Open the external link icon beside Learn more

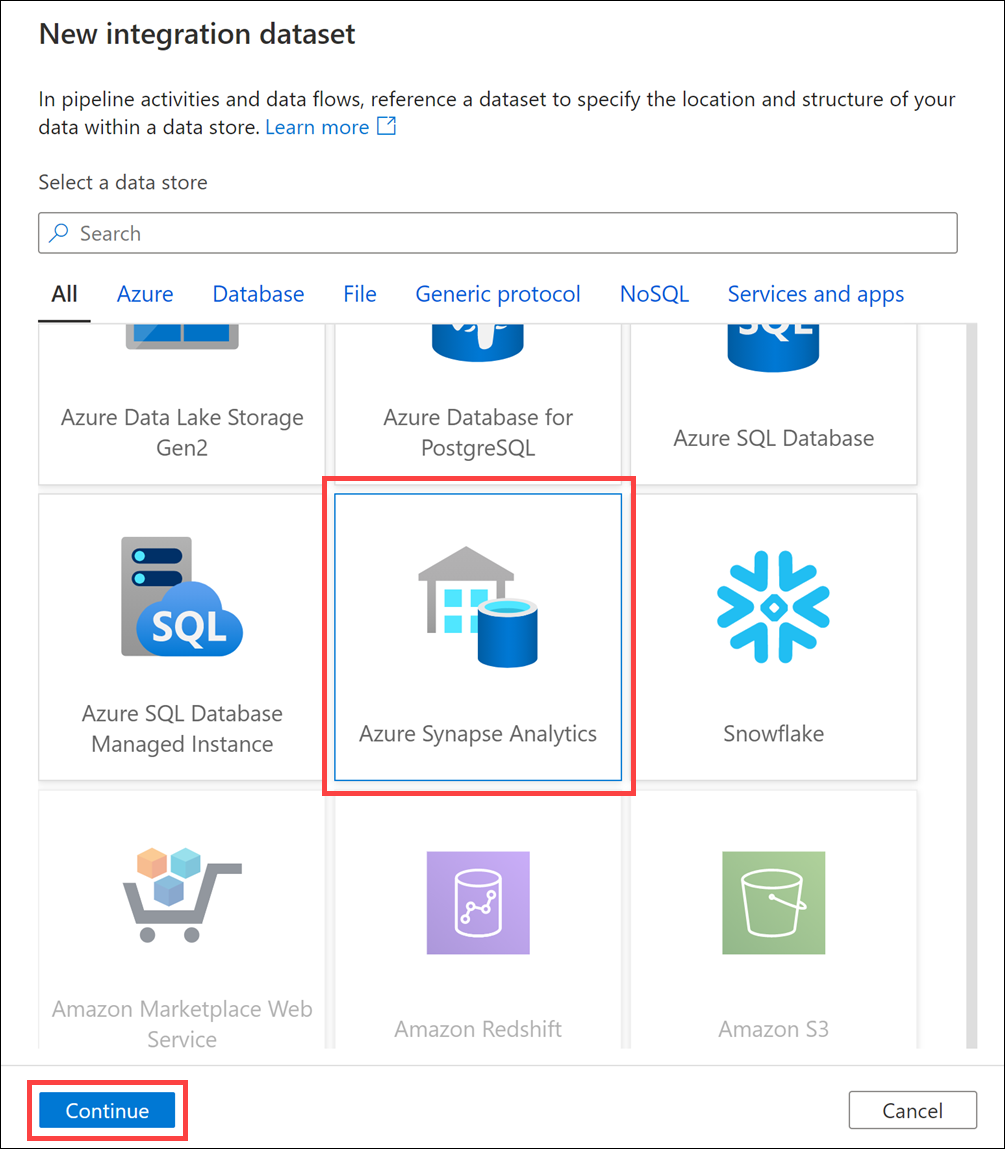[x=386, y=126]
